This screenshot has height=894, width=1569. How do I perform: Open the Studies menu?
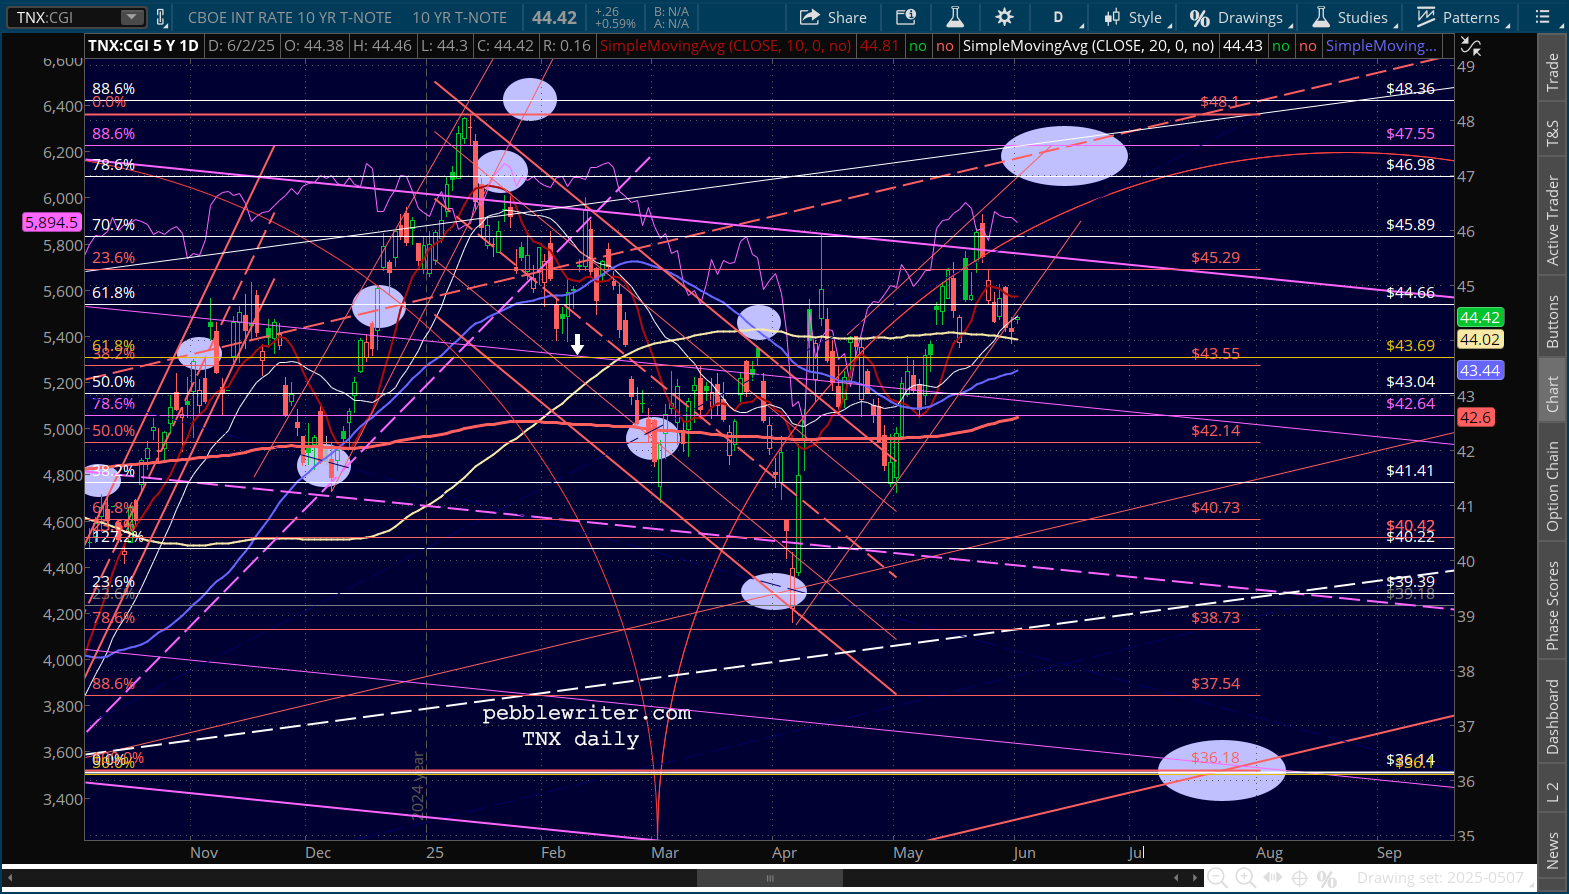click(x=1350, y=17)
